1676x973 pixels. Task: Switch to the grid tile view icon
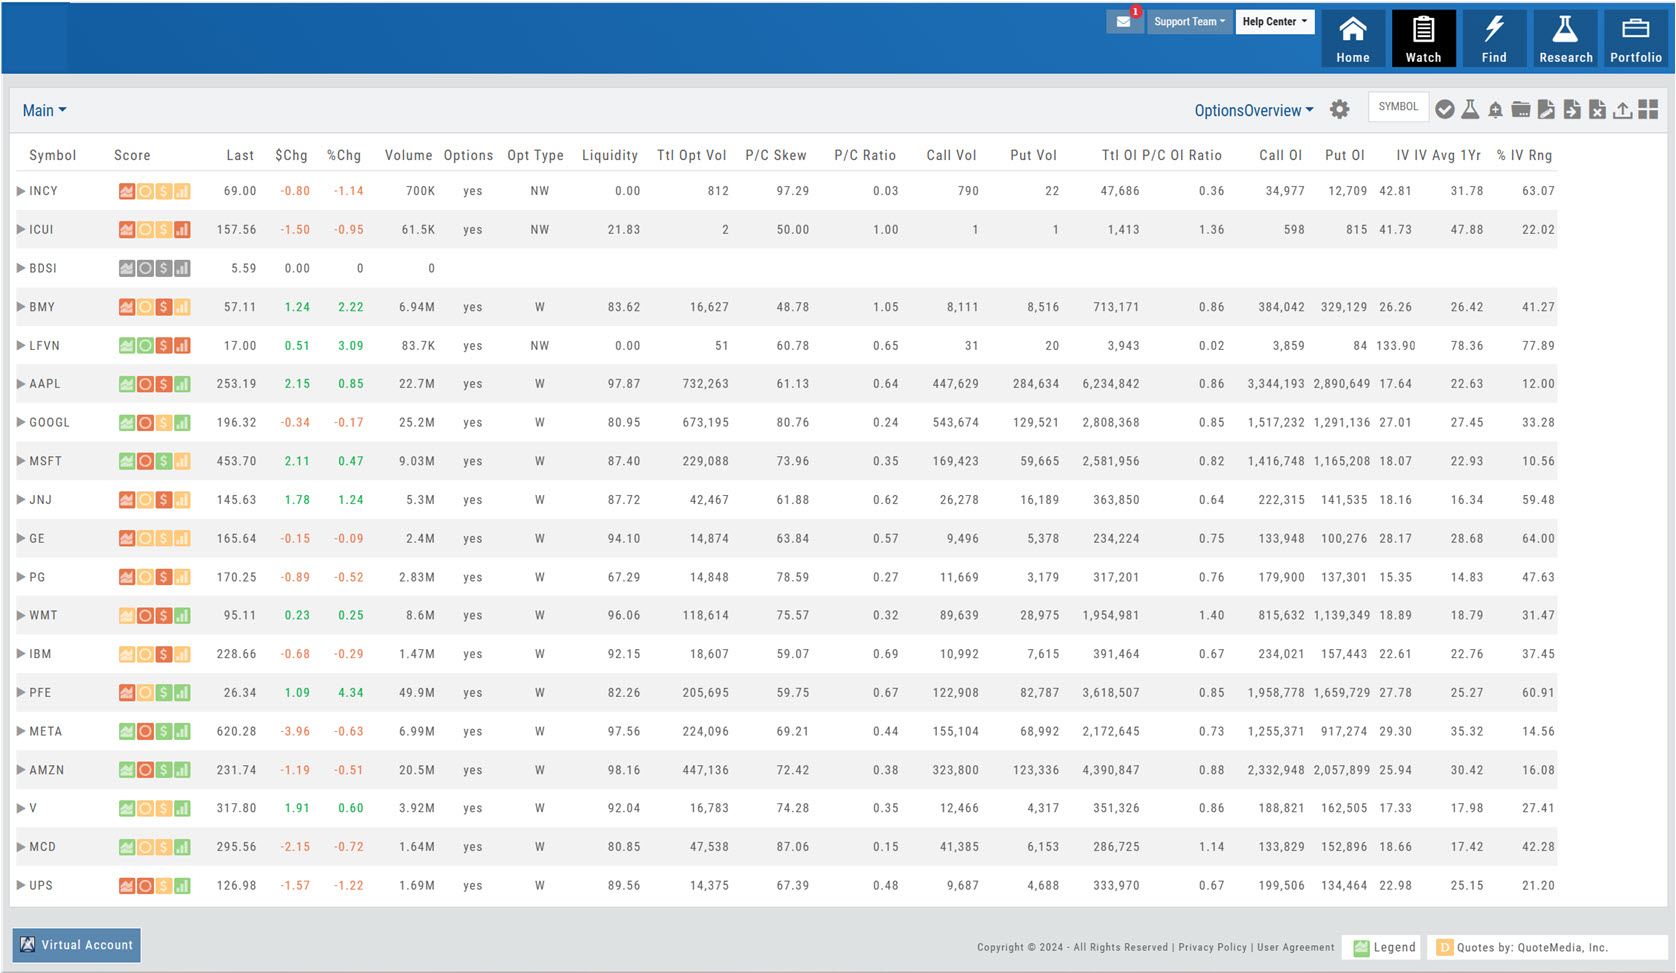1648,110
